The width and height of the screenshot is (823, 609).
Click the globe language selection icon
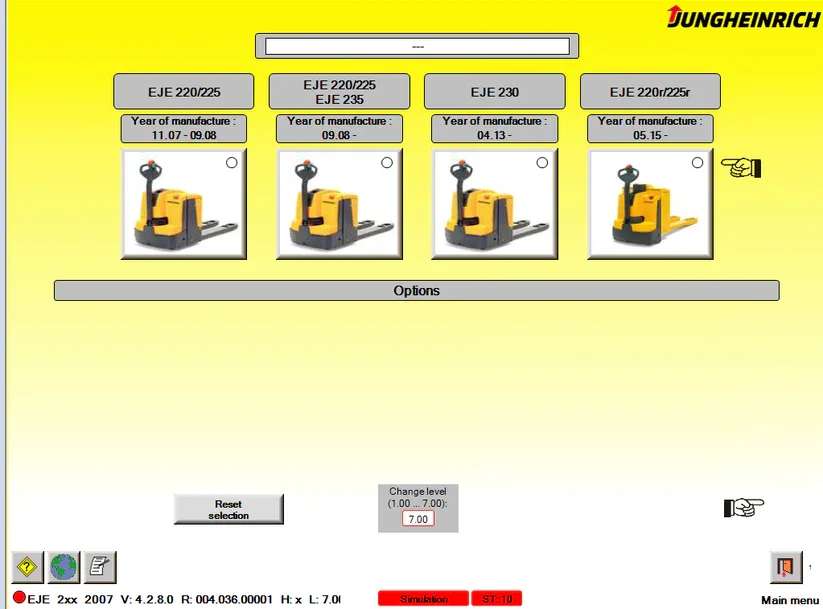[x=62, y=566]
